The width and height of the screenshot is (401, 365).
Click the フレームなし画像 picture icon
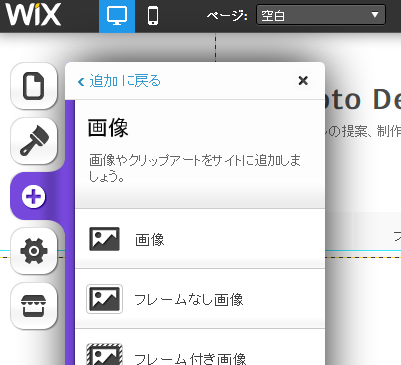(x=104, y=299)
